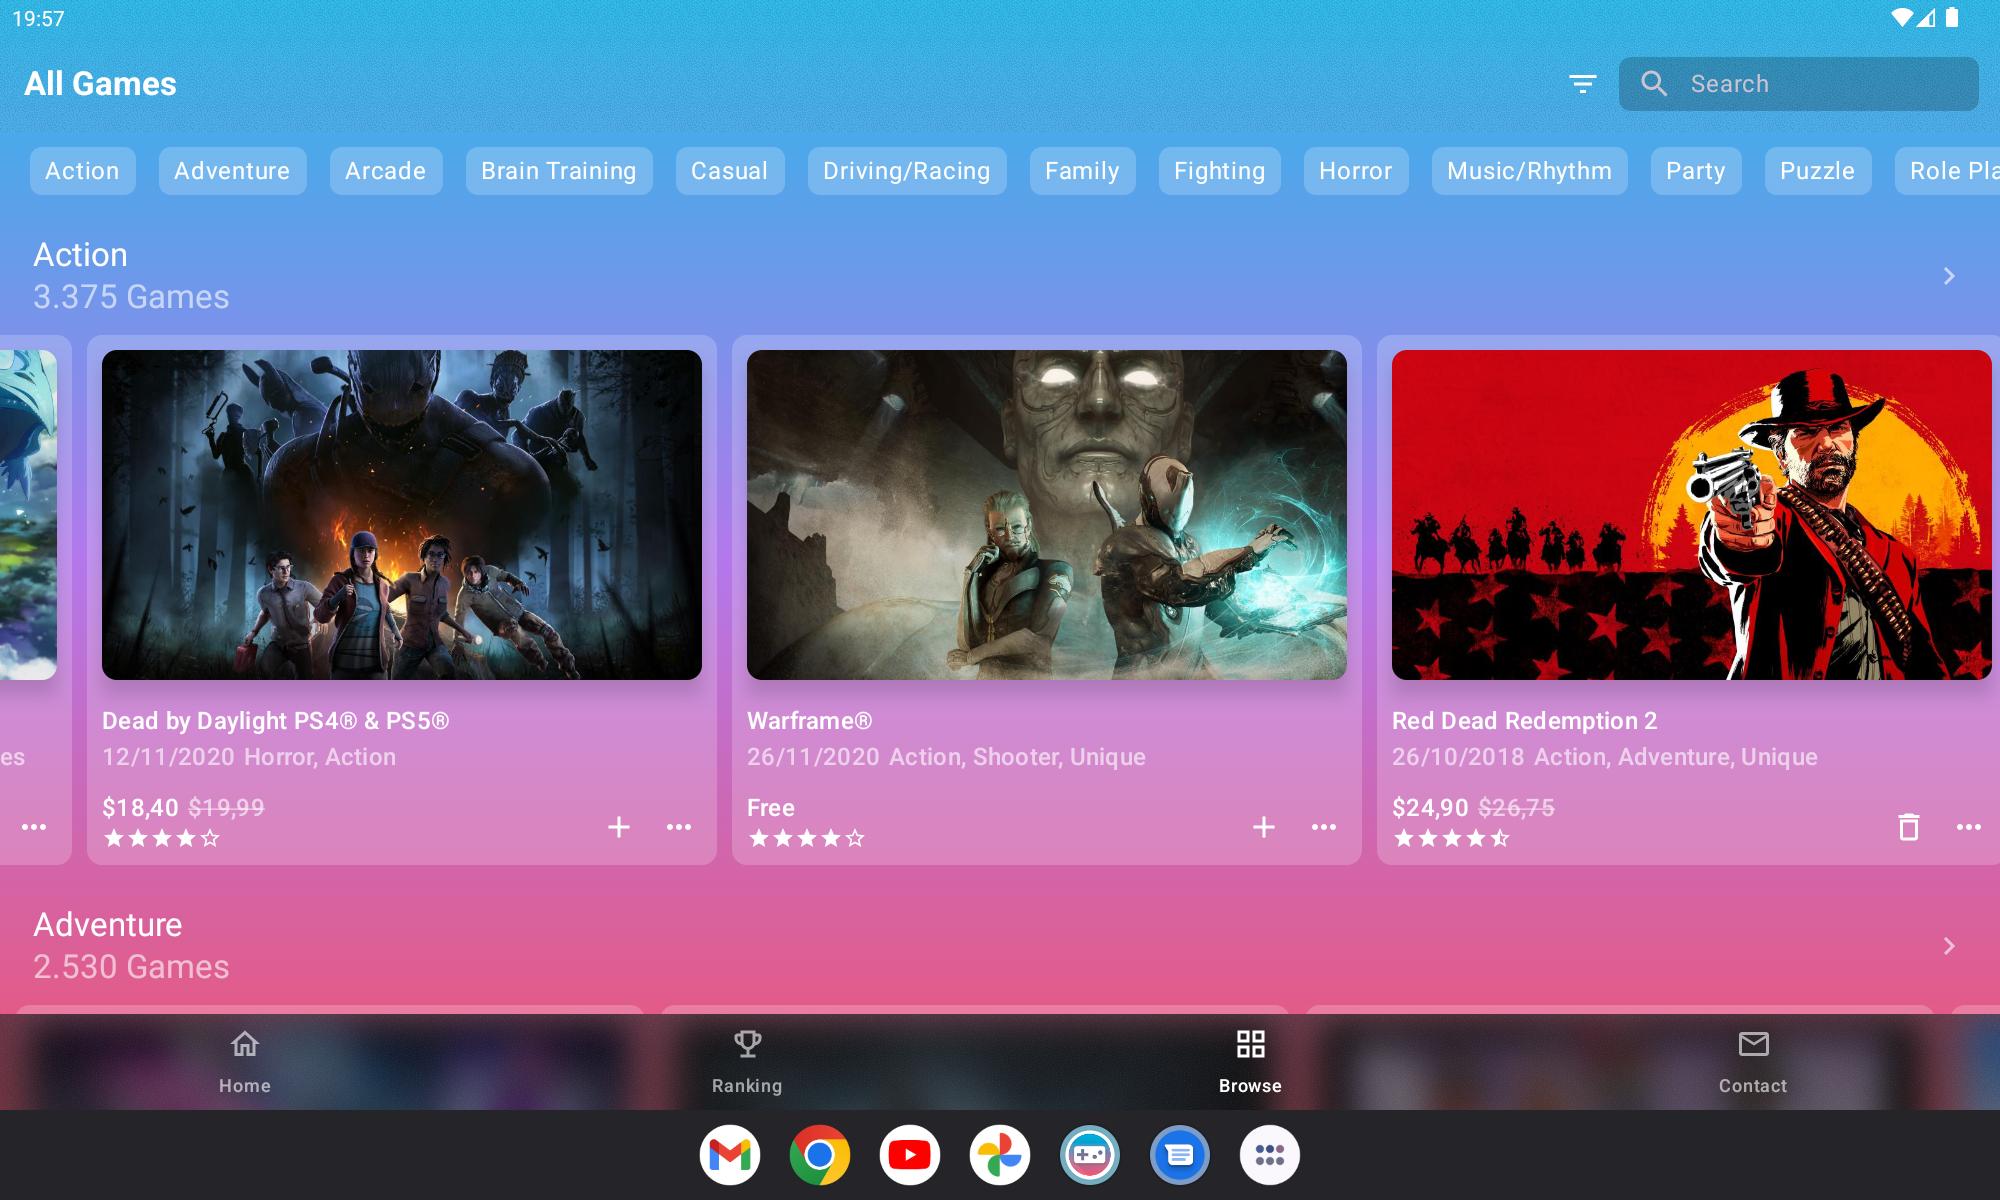This screenshot has width=2000, height=1200.
Task: Select the Family genre chip
Action: pyautogui.click(x=1082, y=171)
